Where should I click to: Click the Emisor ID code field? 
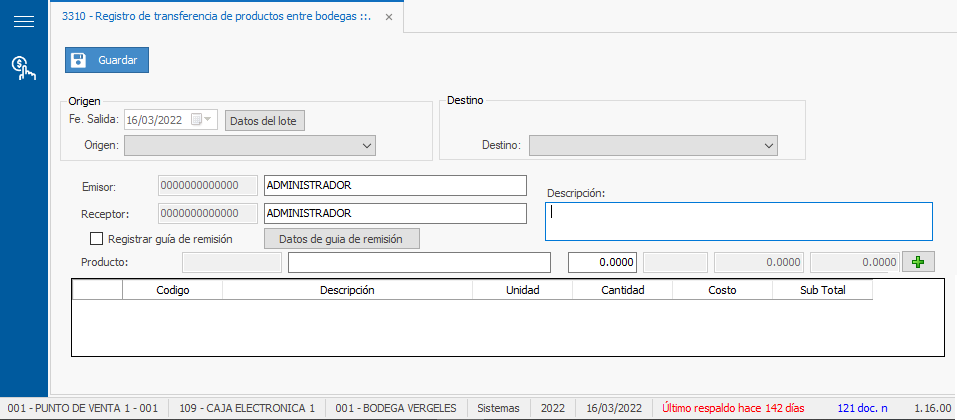208,186
